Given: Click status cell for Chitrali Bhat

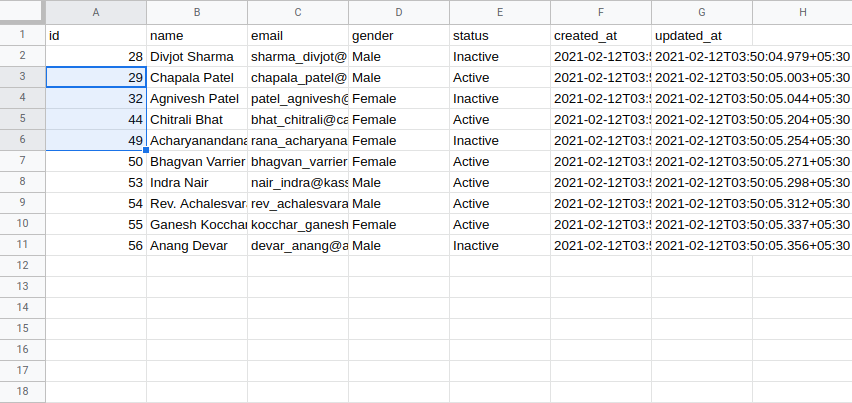Looking at the screenshot, I should click(x=500, y=119).
